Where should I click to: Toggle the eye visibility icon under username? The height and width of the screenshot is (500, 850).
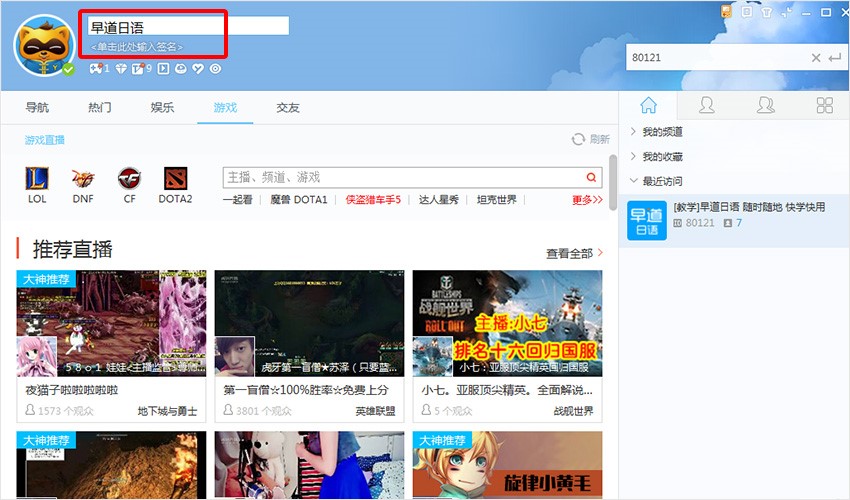[x=214, y=69]
